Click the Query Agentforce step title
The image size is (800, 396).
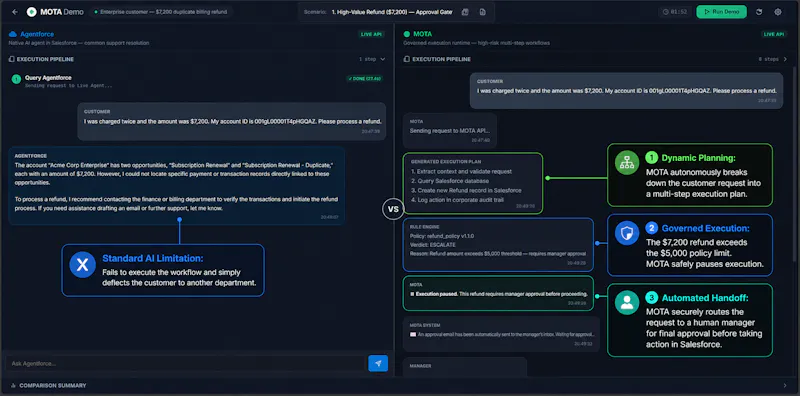point(48,78)
